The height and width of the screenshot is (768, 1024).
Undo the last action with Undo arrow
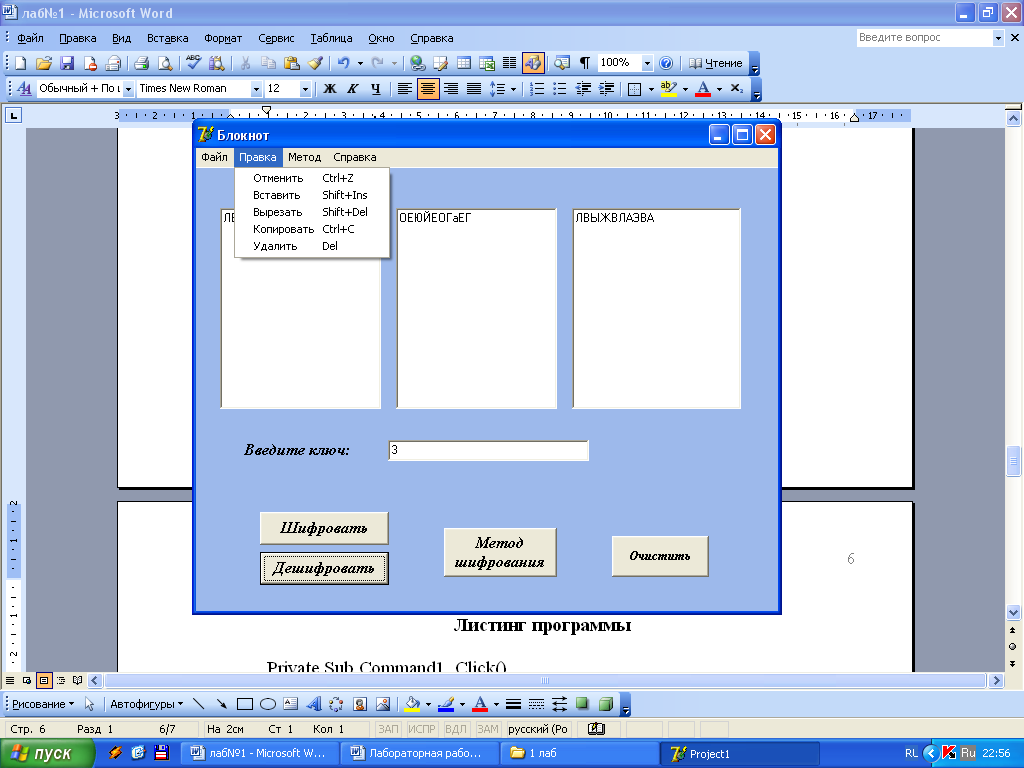[x=344, y=63]
